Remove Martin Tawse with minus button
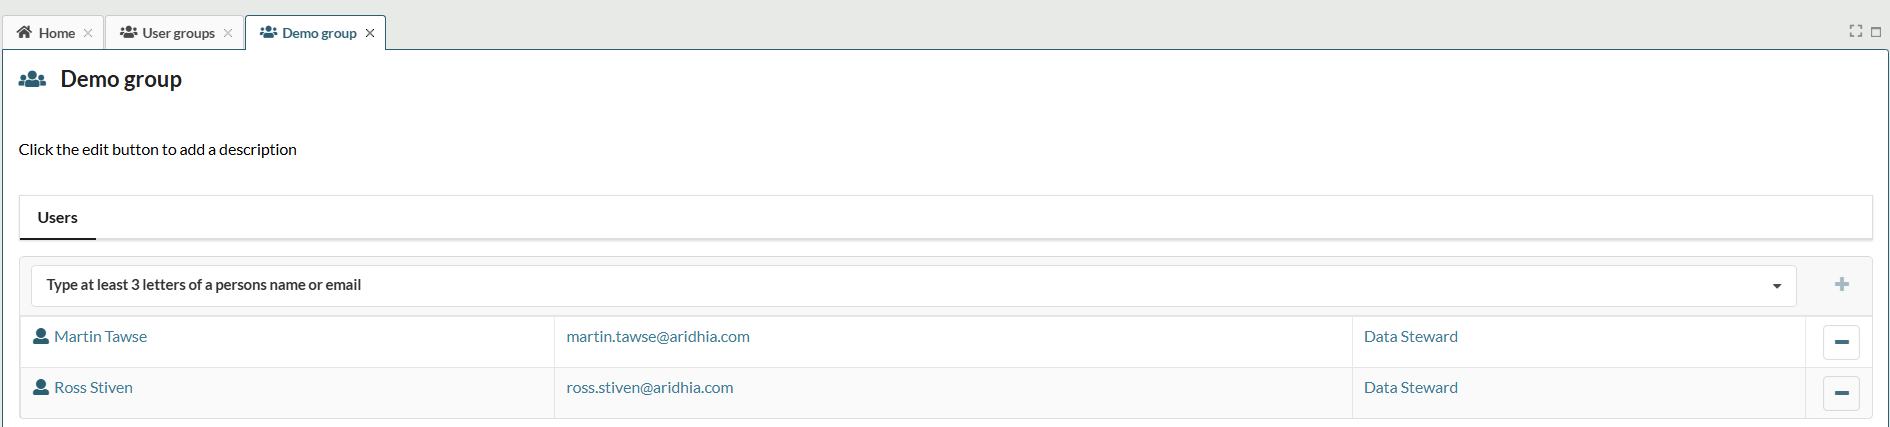The height and width of the screenshot is (427, 1890). pos(1841,342)
